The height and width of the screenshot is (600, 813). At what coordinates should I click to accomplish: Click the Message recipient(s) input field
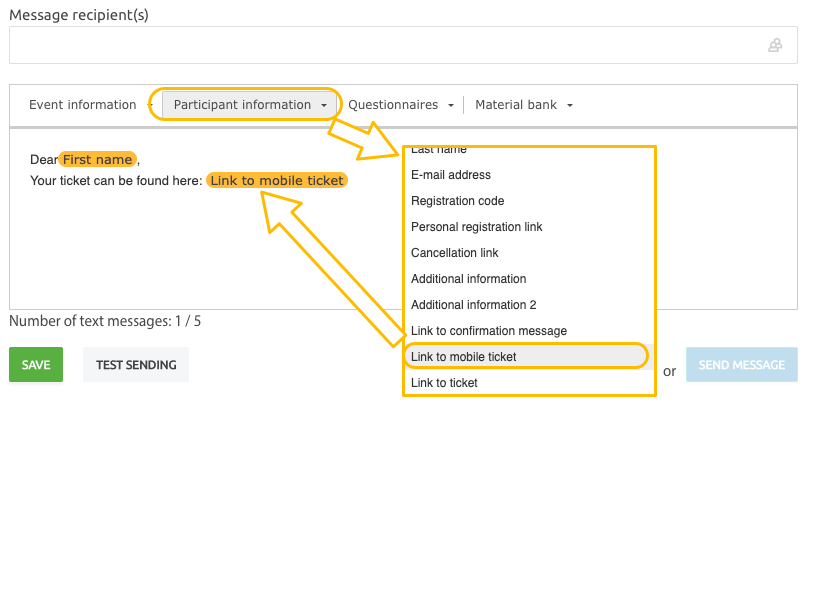click(403, 45)
